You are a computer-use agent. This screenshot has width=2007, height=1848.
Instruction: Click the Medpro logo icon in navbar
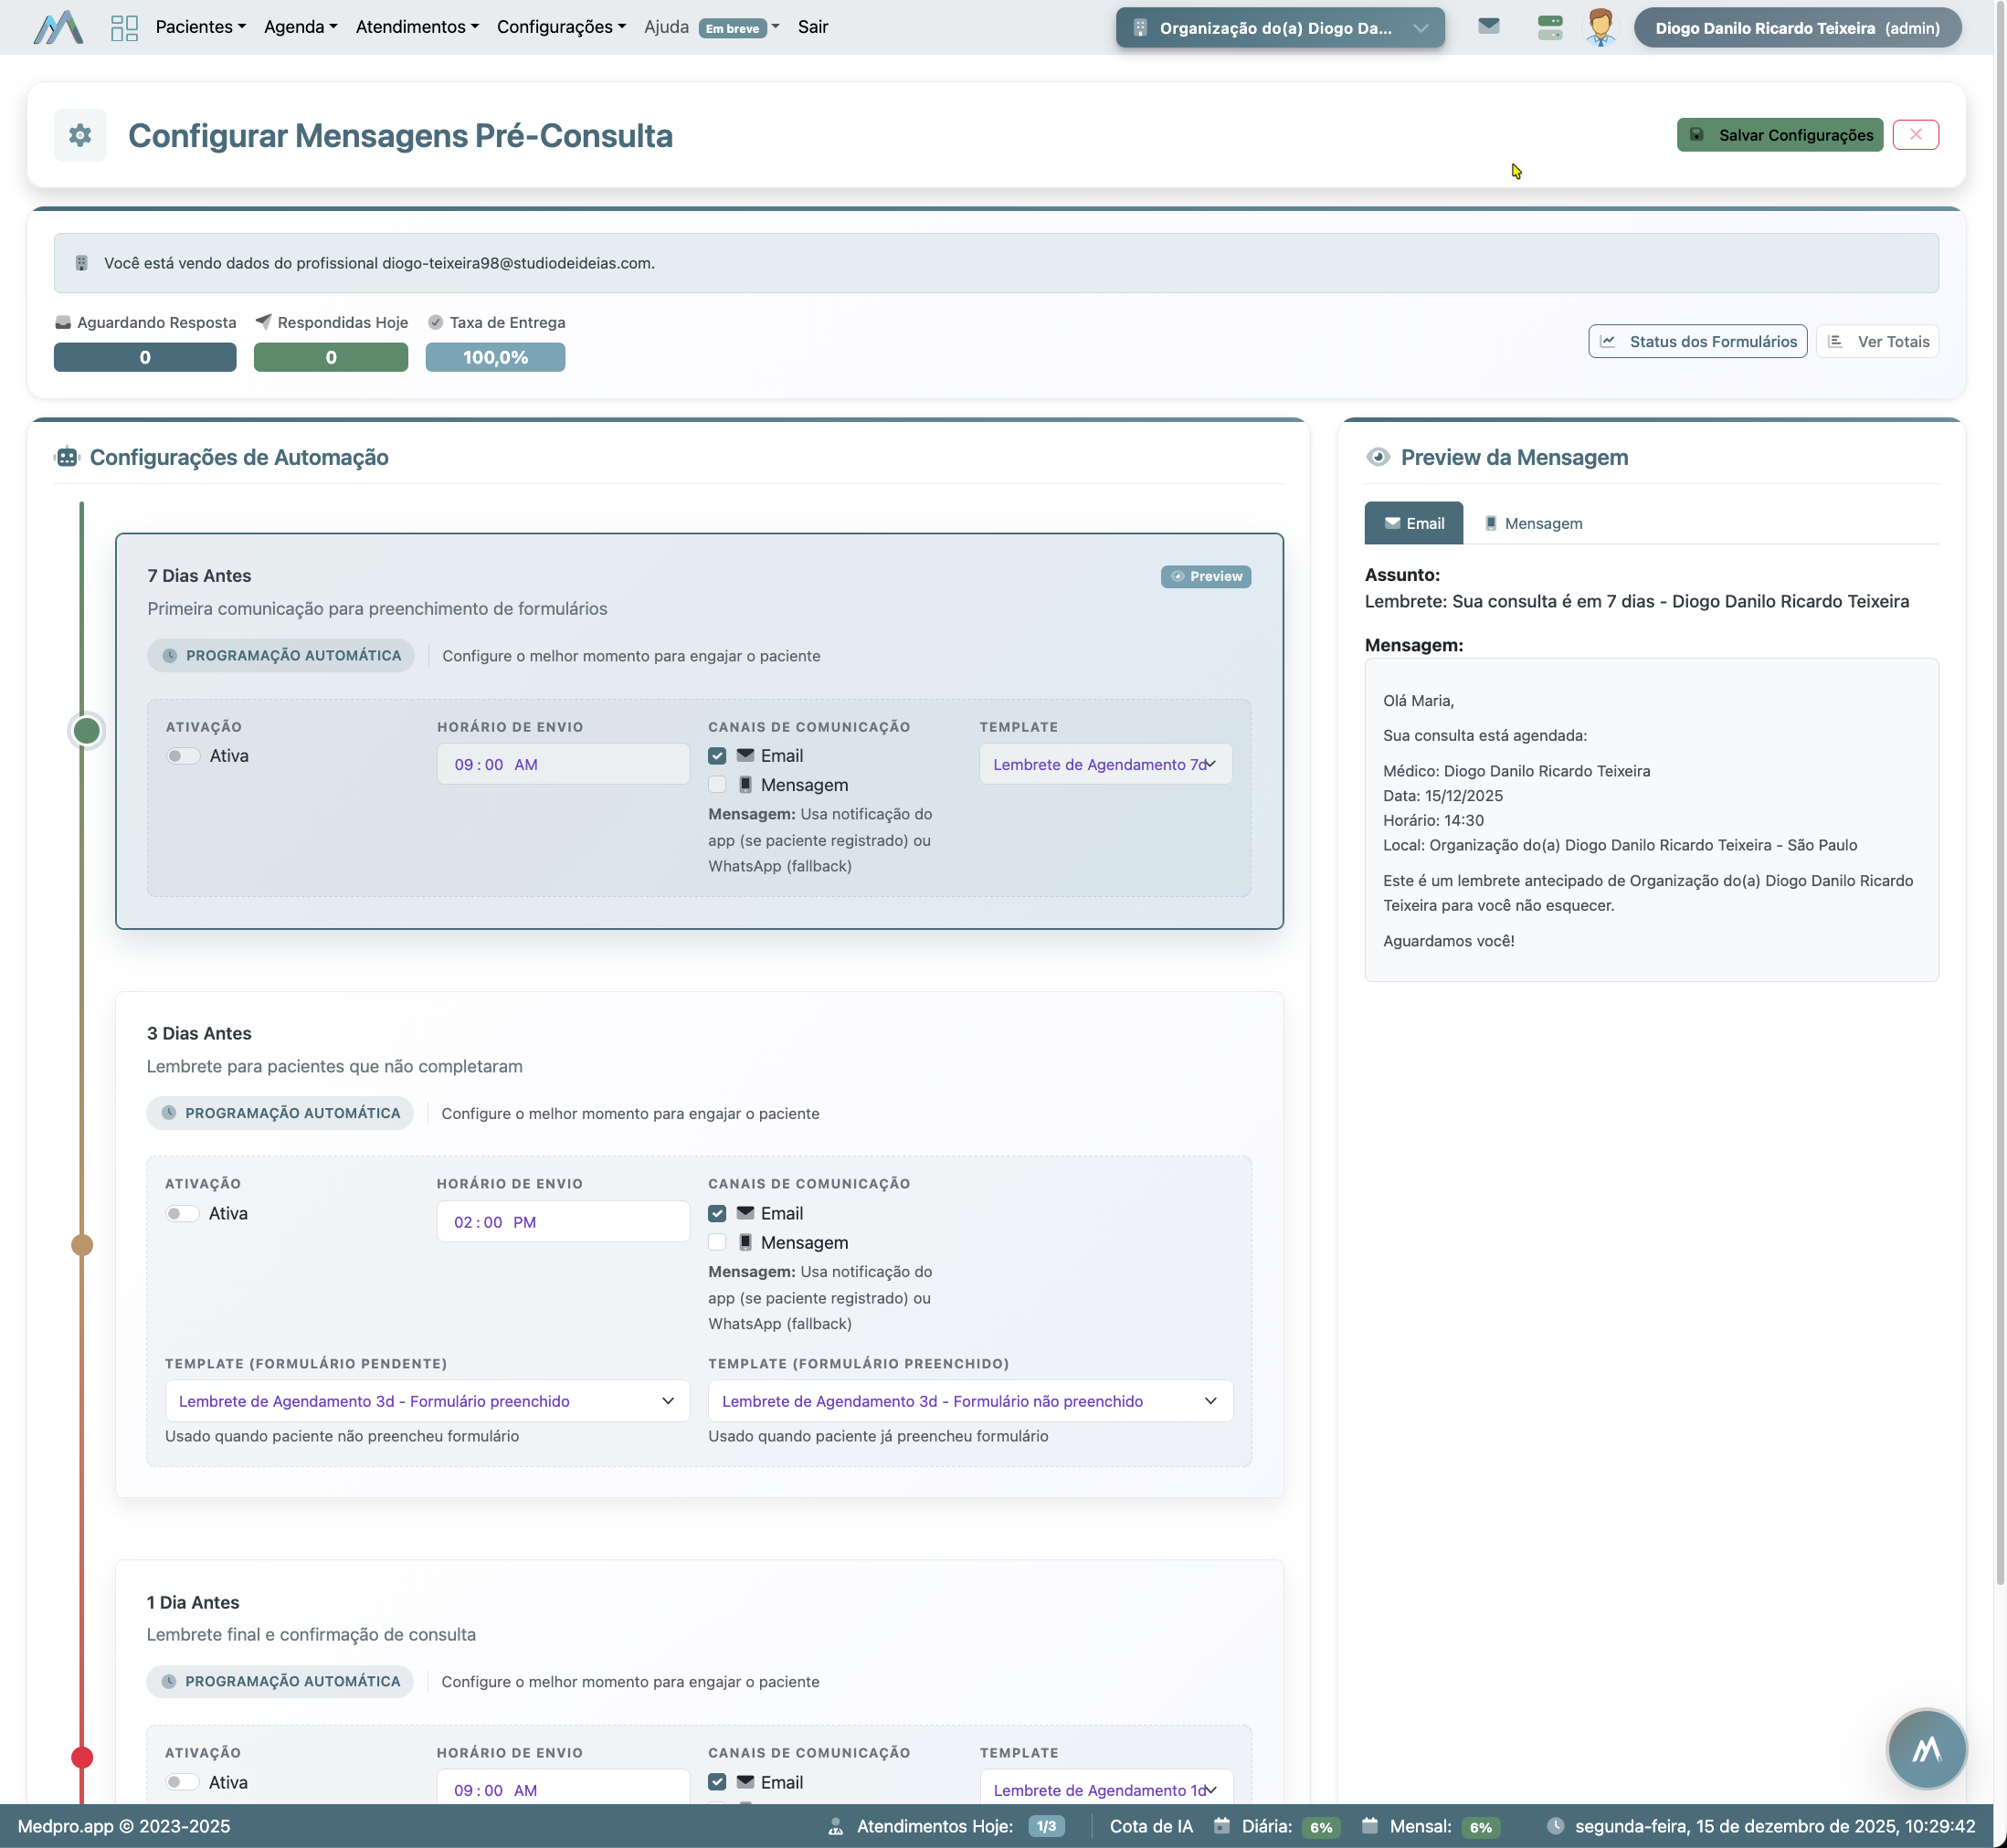[x=58, y=28]
